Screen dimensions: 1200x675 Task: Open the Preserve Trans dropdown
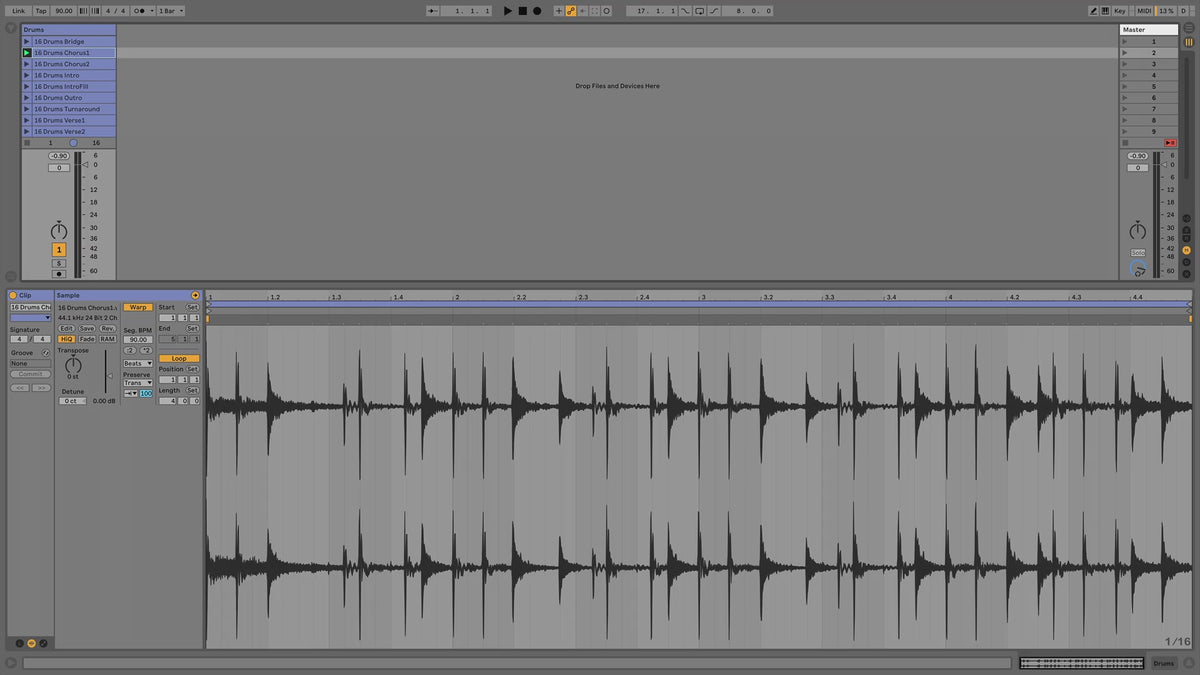(x=137, y=383)
